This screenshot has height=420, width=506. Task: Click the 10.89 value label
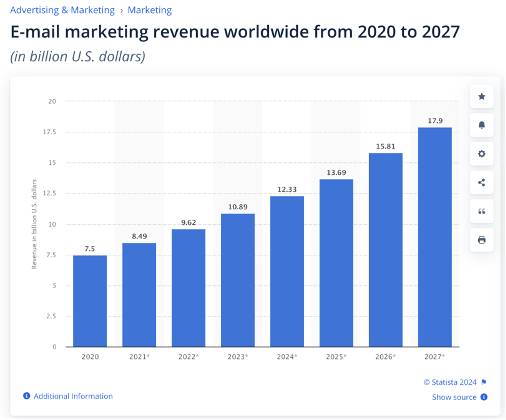tap(238, 207)
